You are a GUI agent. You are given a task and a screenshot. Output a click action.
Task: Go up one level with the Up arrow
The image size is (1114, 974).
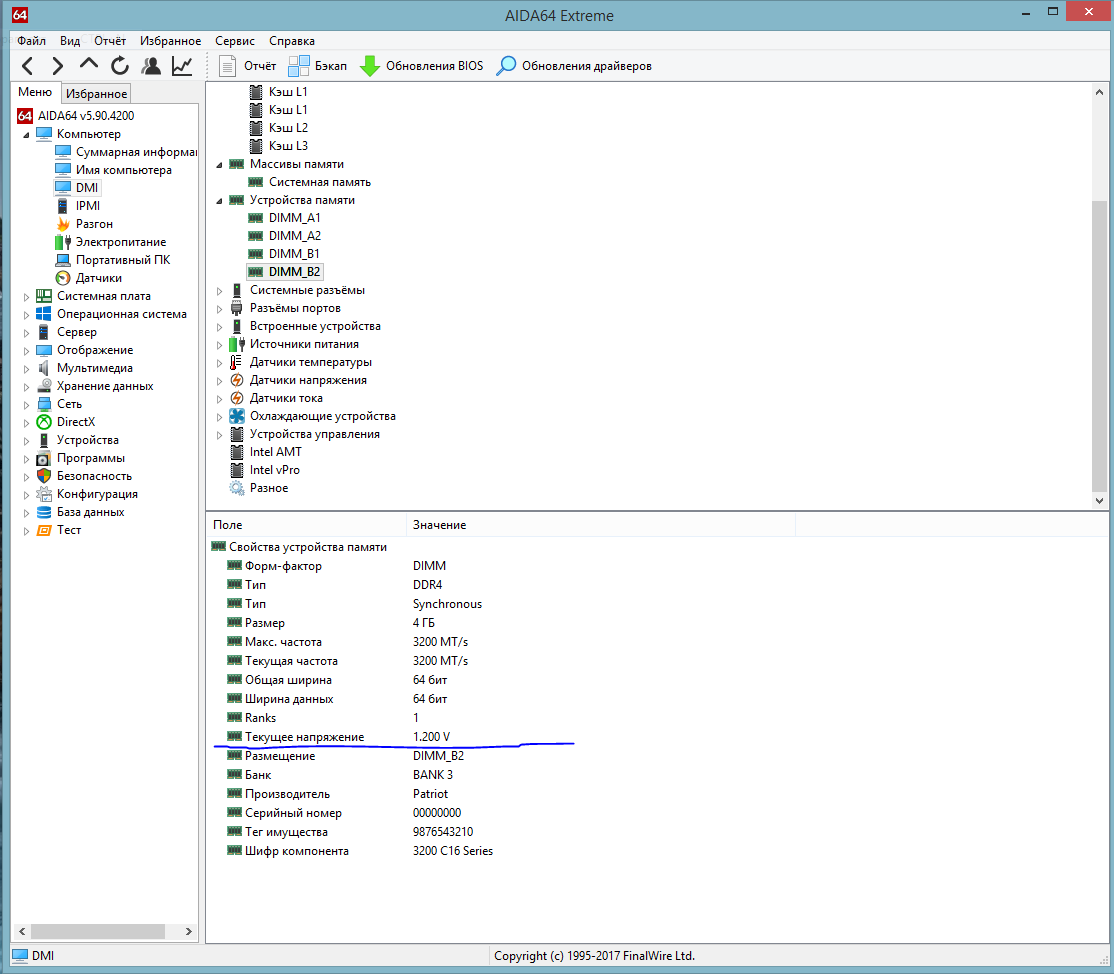pyautogui.click(x=89, y=65)
